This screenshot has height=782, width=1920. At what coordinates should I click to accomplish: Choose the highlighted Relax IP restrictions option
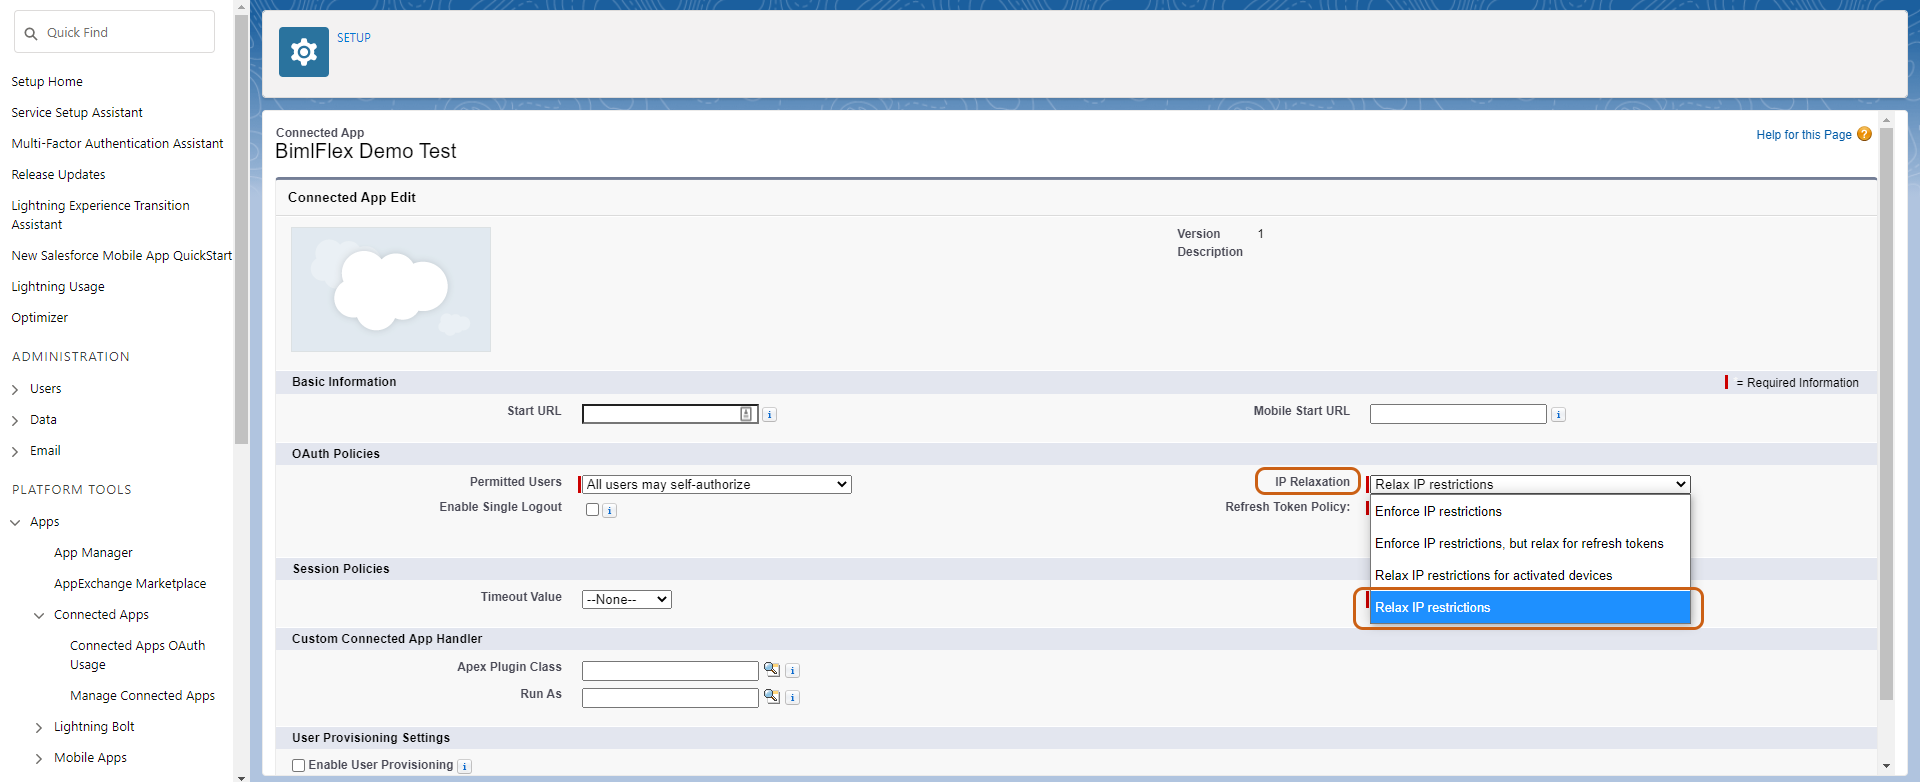click(x=1530, y=607)
